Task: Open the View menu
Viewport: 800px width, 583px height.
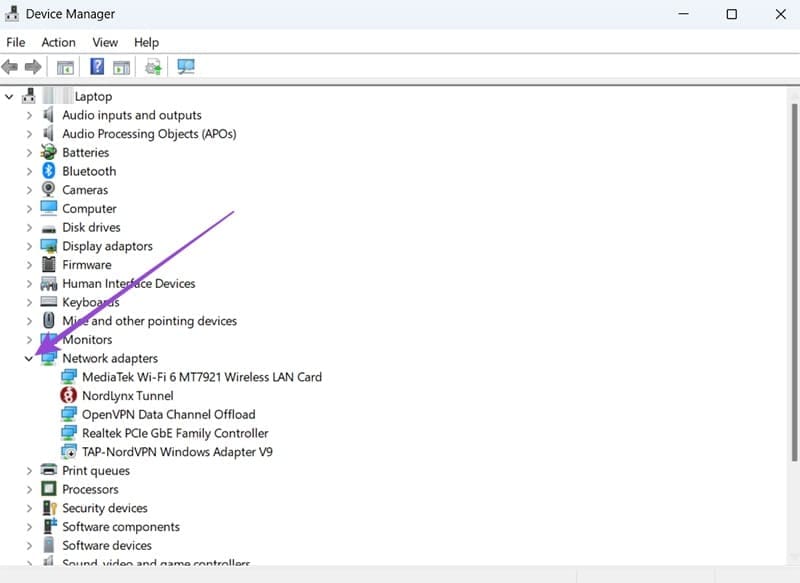Action: [104, 42]
